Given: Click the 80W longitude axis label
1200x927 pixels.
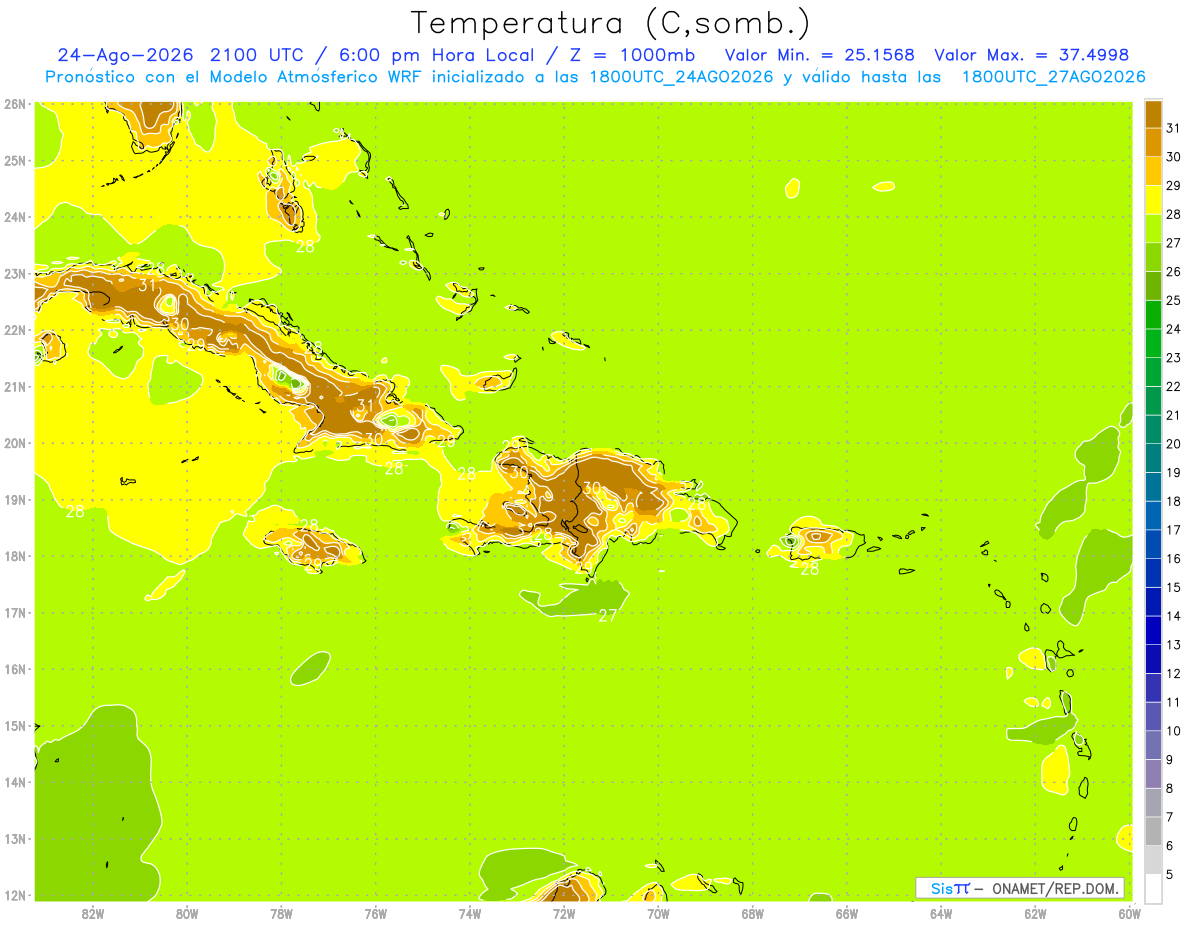Looking at the screenshot, I should click(187, 912).
